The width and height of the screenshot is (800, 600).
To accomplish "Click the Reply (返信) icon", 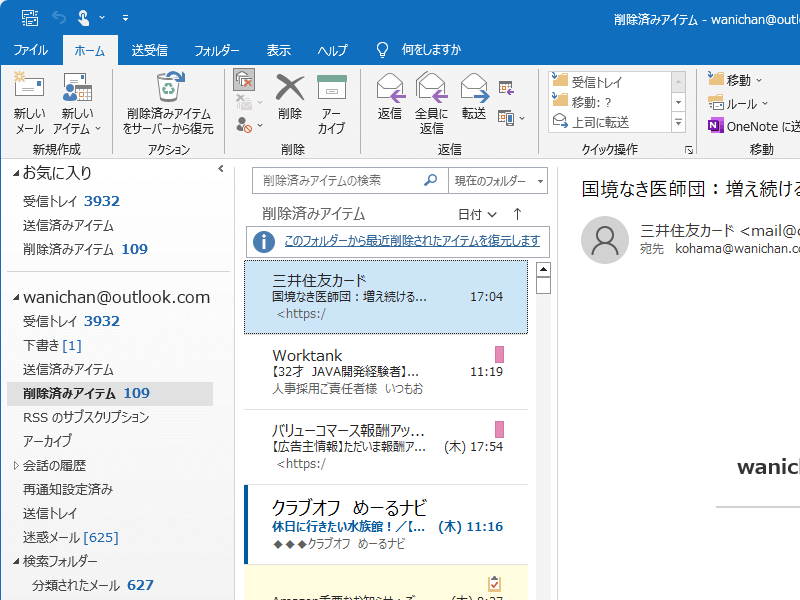I will (390, 87).
